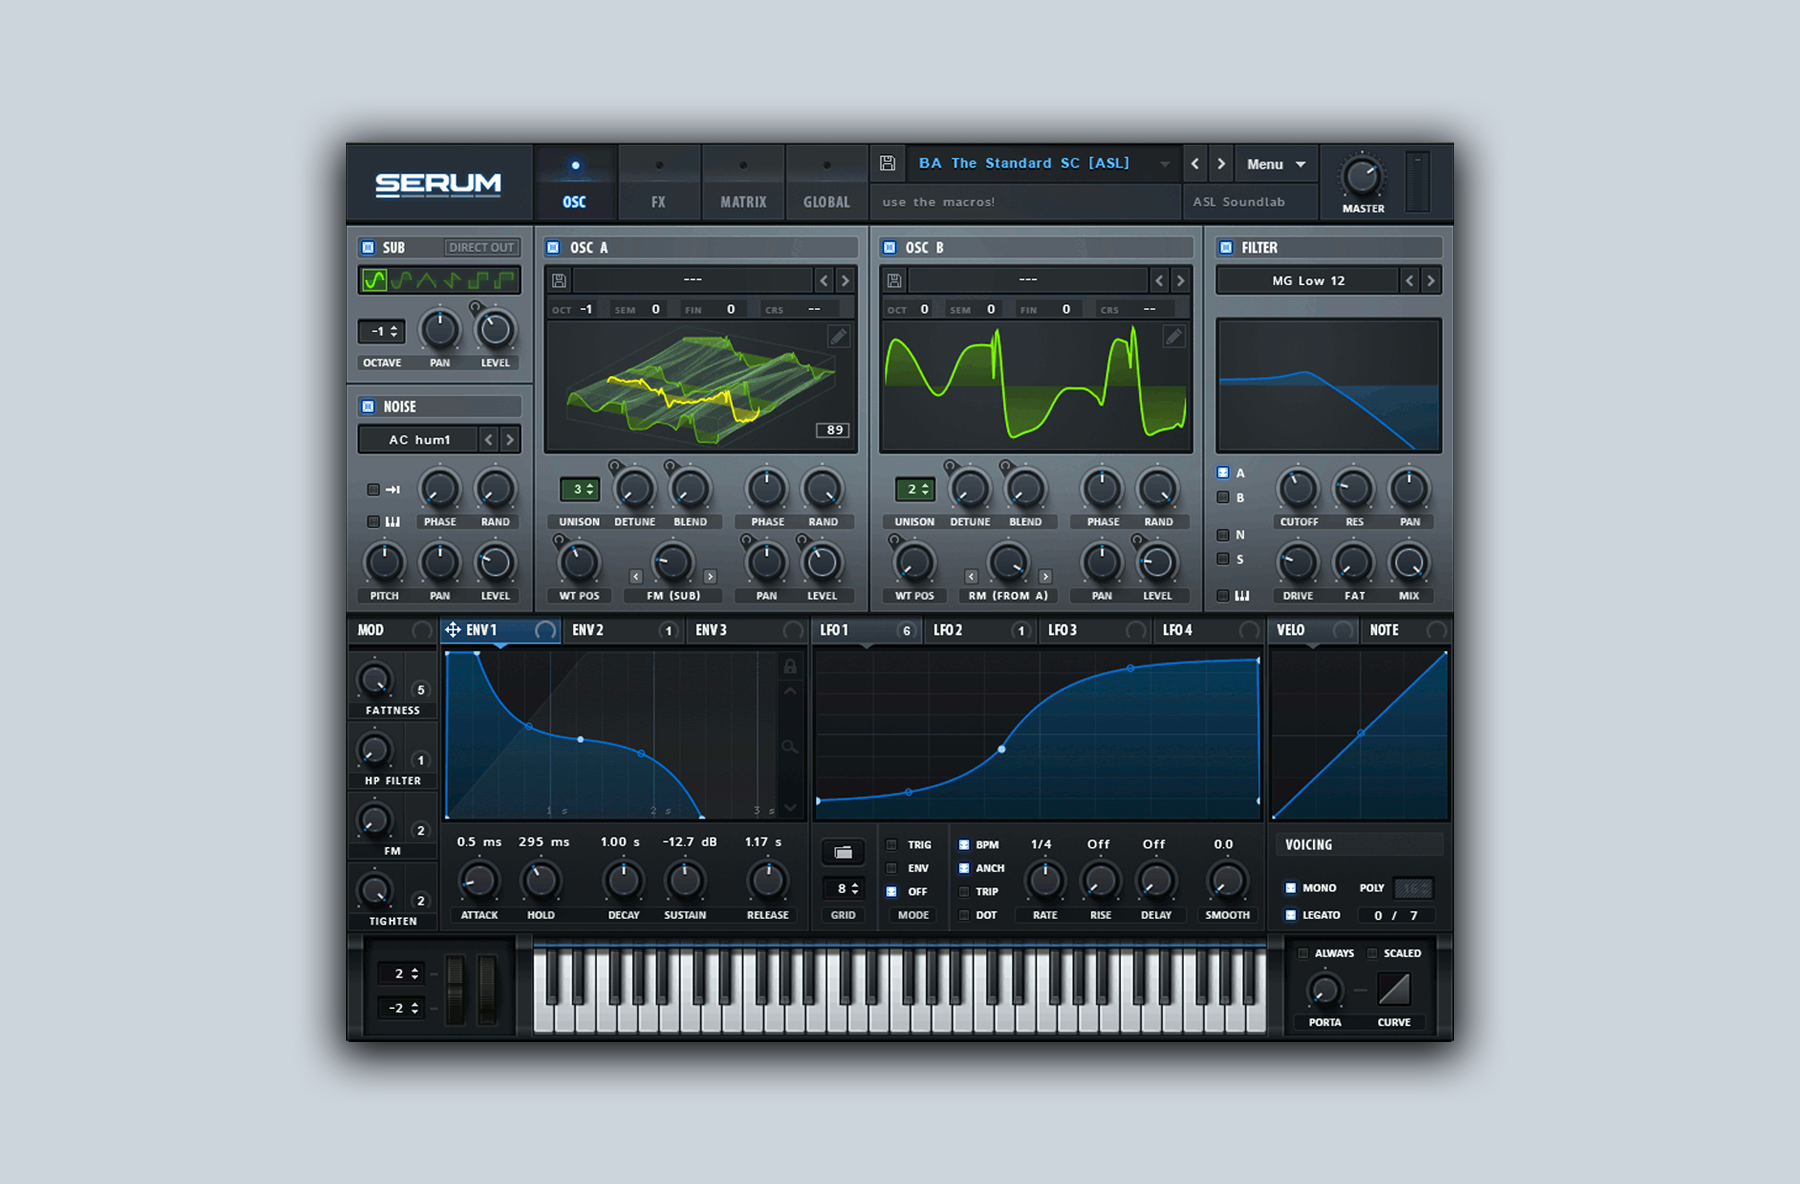Go to previous preset arrow

coord(1195,164)
